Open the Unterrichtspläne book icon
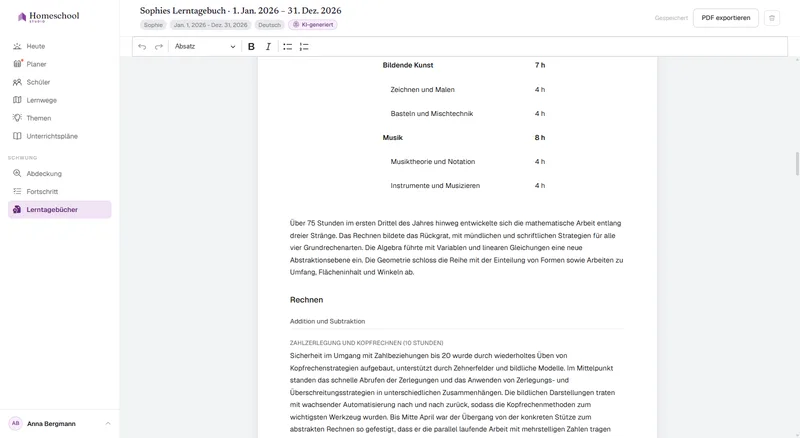This screenshot has height=438, width=800. (17, 136)
